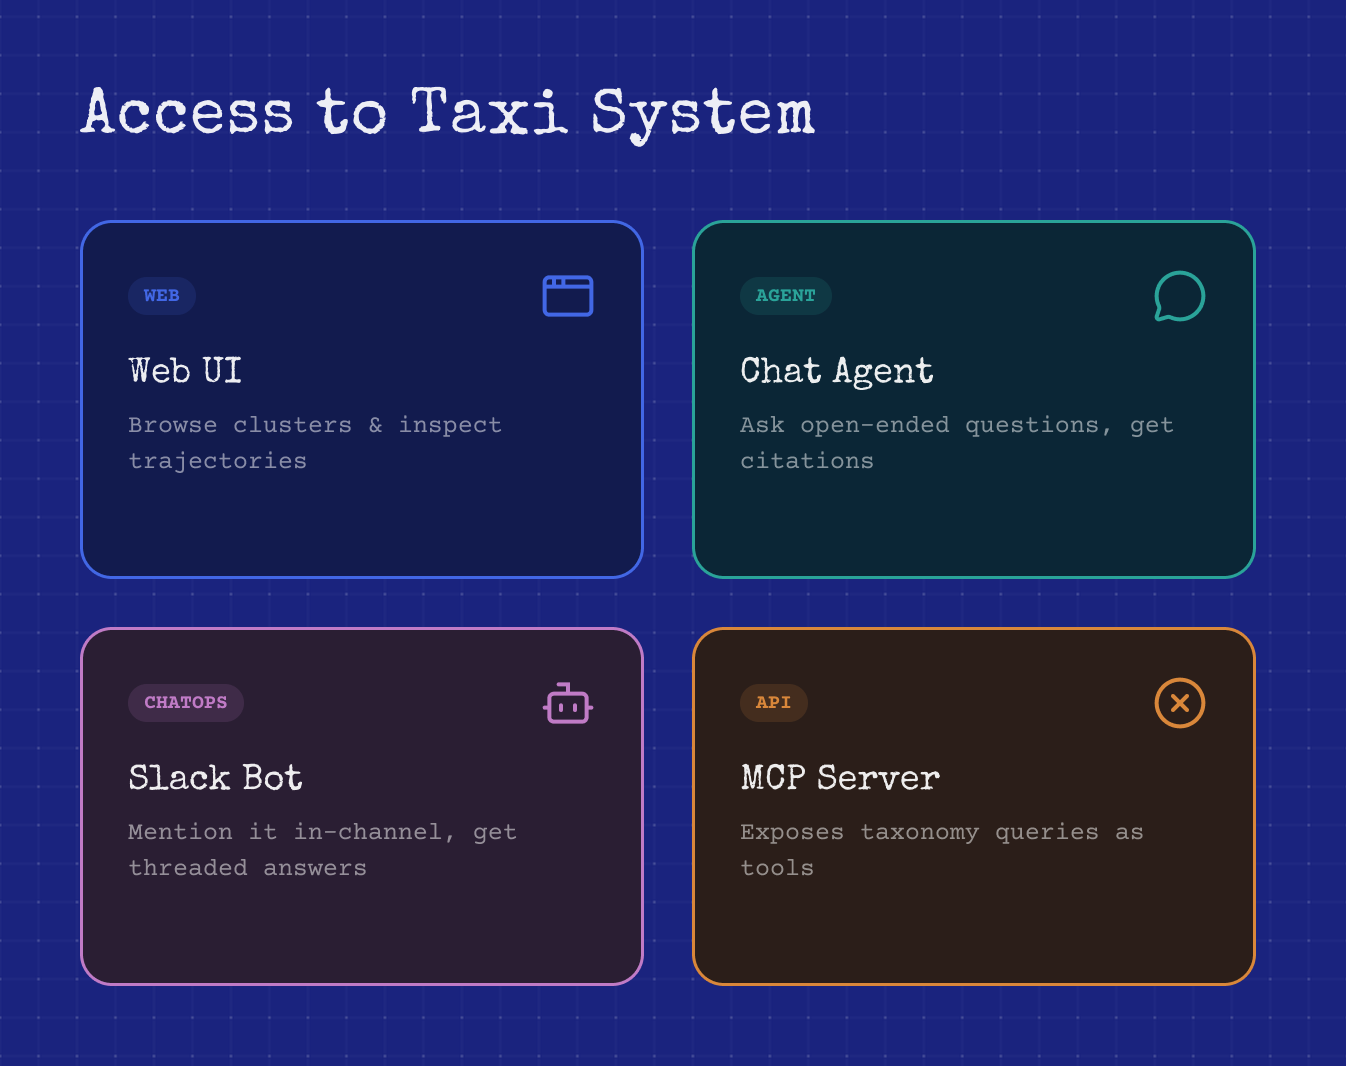Image resolution: width=1346 pixels, height=1066 pixels.
Task: Click 'Exposes taxonomy queries as tools' text
Action: pyautogui.click(x=942, y=850)
